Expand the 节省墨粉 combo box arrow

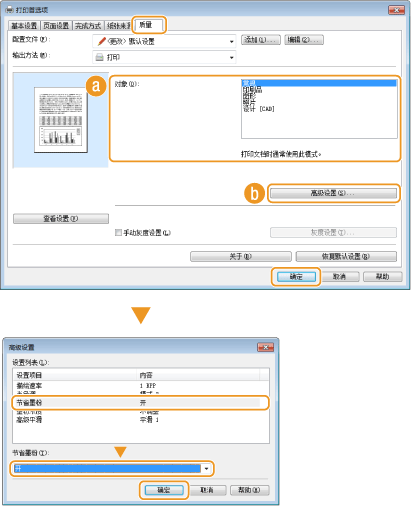[x=206, y=469]
